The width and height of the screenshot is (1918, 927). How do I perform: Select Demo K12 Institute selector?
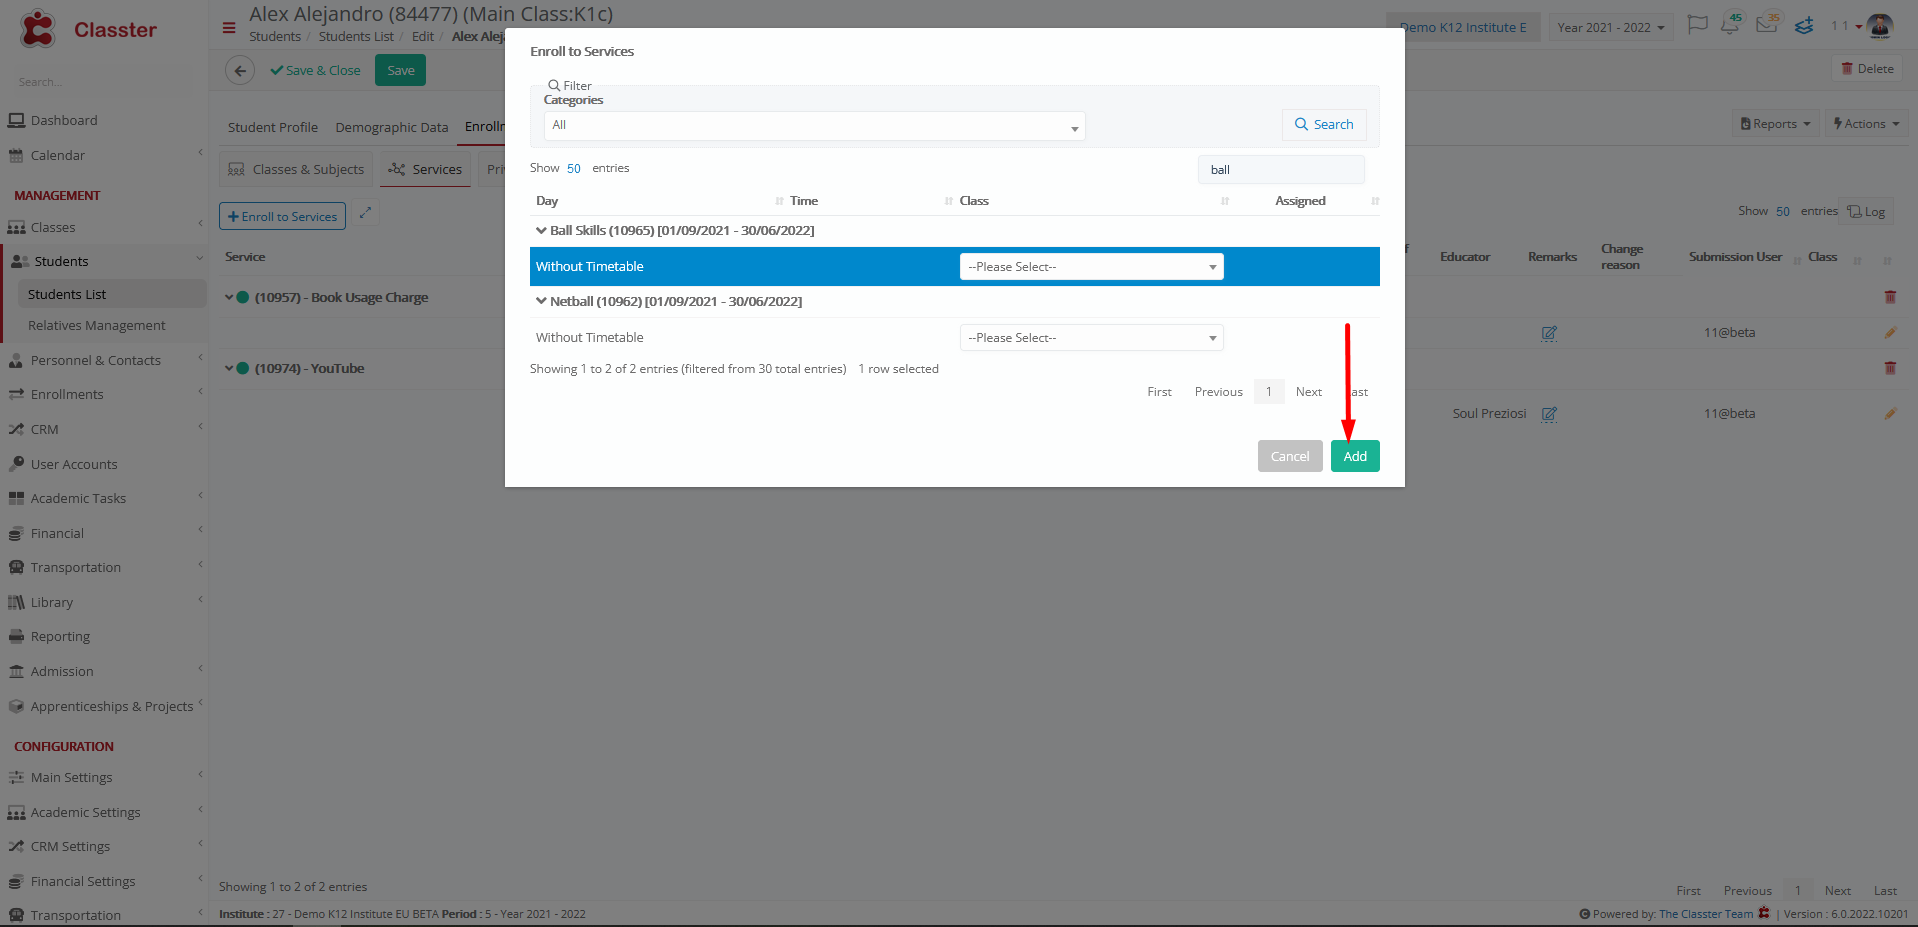pyautogui.click(x=1463, y=27)
